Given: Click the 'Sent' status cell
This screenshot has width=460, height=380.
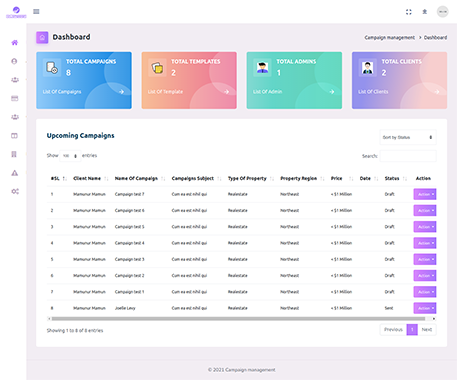Looking at the screenshot, I should [x=389, y=308].
